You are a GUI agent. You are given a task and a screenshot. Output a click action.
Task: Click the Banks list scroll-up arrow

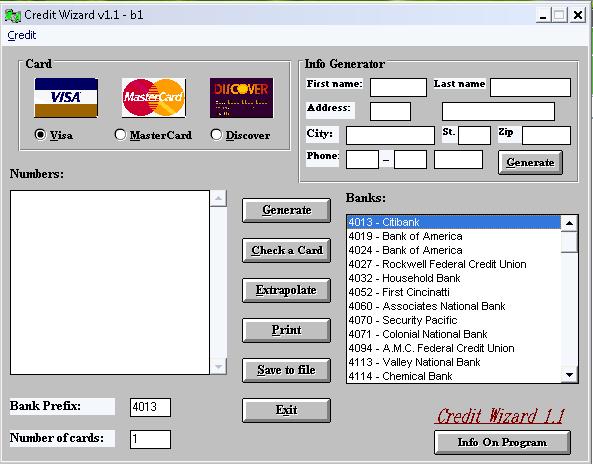tap(569, 223)
